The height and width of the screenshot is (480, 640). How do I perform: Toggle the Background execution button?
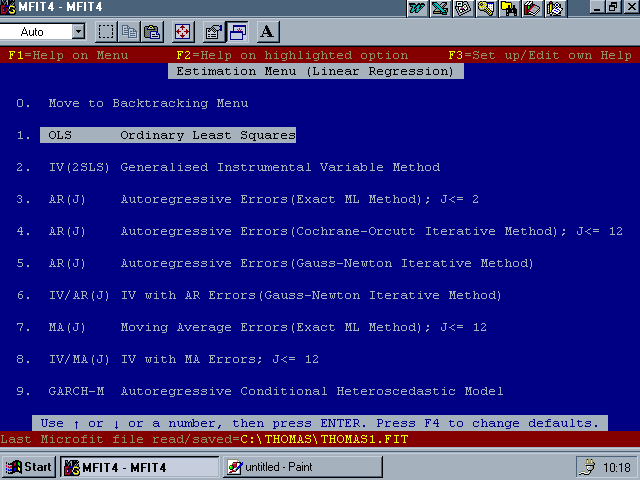(237, 32)
